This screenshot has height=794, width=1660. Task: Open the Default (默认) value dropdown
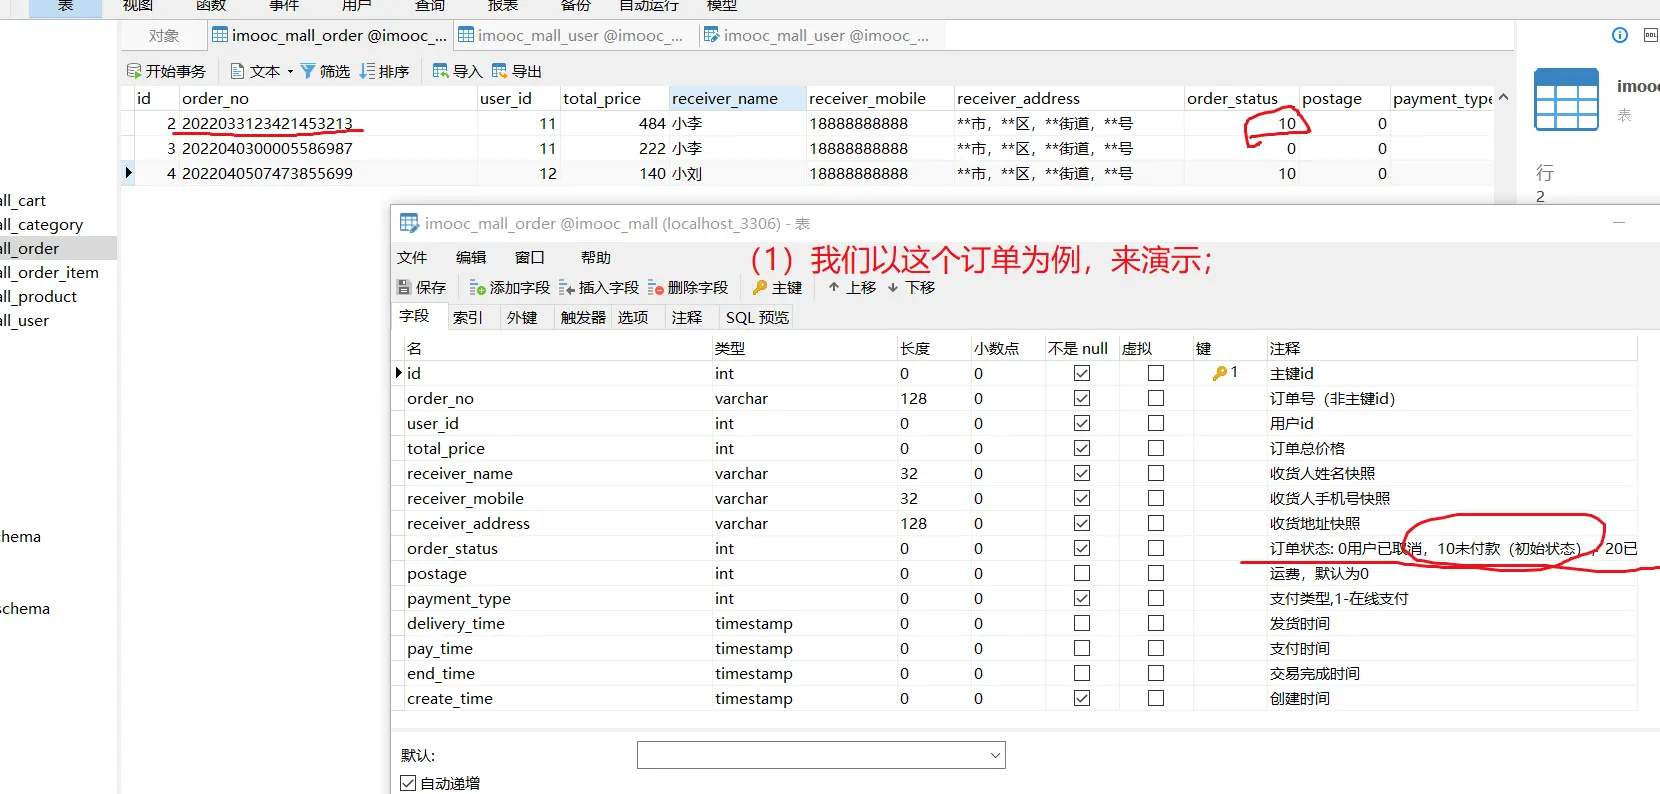pyautogui.click(x=995, y=755)
